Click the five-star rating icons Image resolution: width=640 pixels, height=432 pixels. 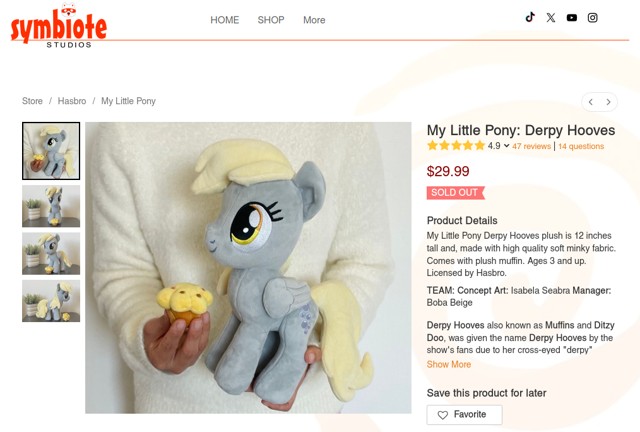pos(456,146)
